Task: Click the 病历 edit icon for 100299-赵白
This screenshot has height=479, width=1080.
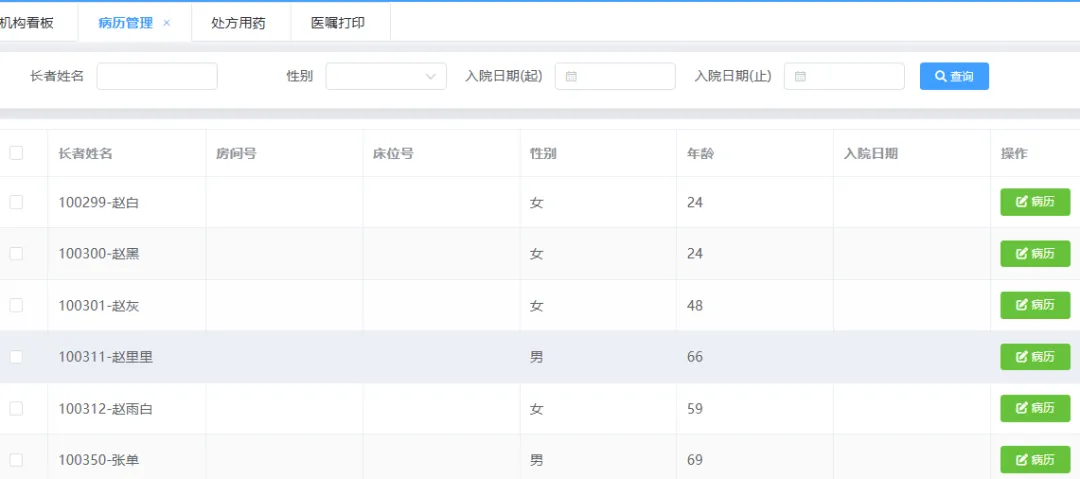Action: coord(1021,202)
